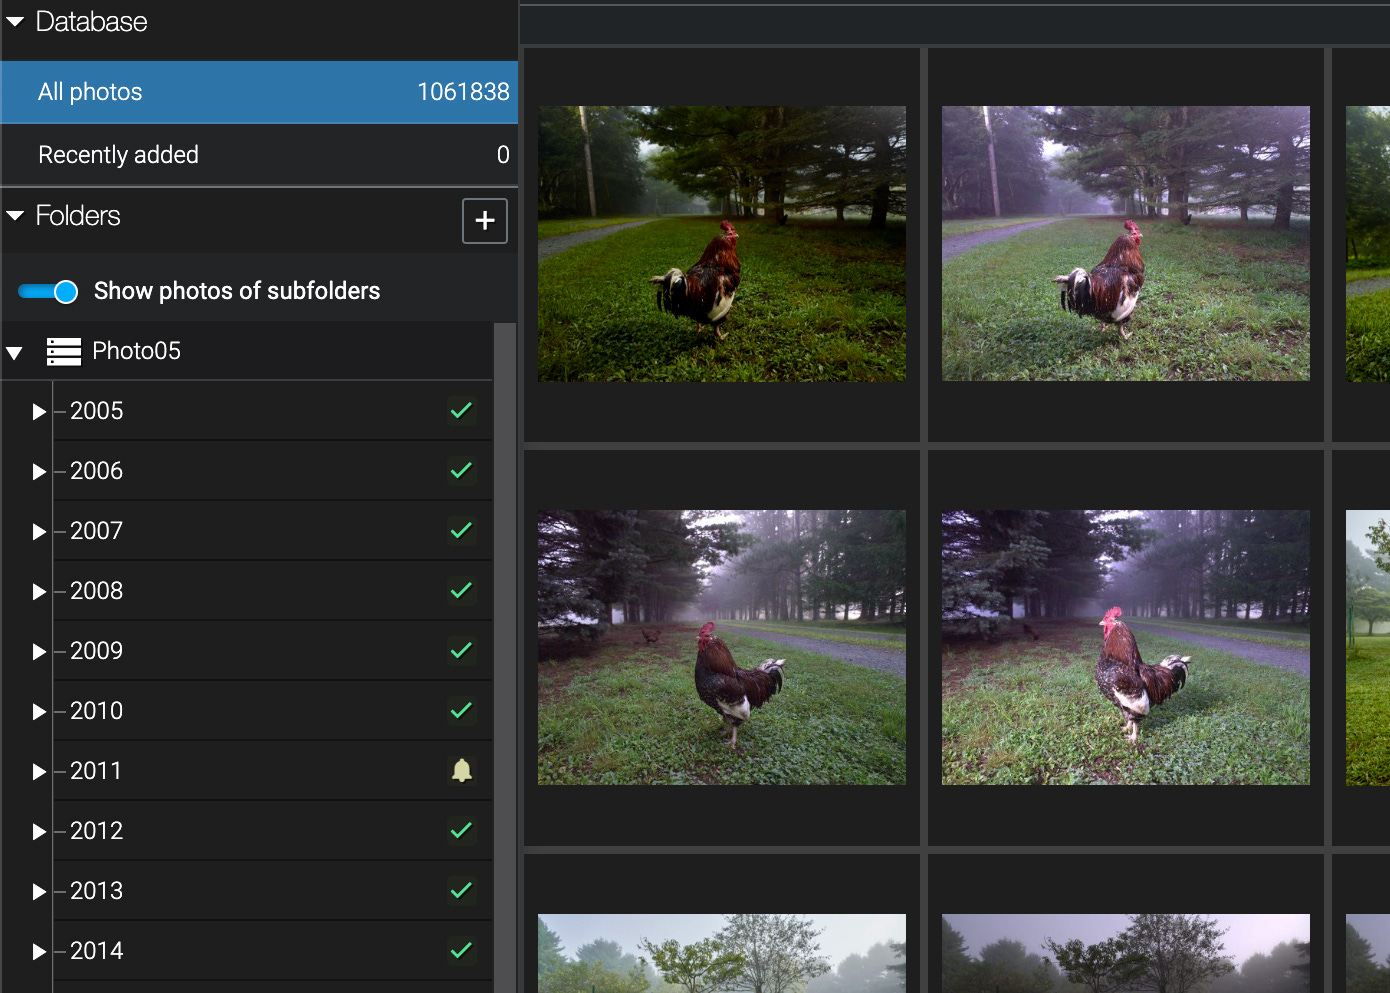Screen dimensions: 1390x993
Task: Collapse the Database section
Action: tap(15, 22)
